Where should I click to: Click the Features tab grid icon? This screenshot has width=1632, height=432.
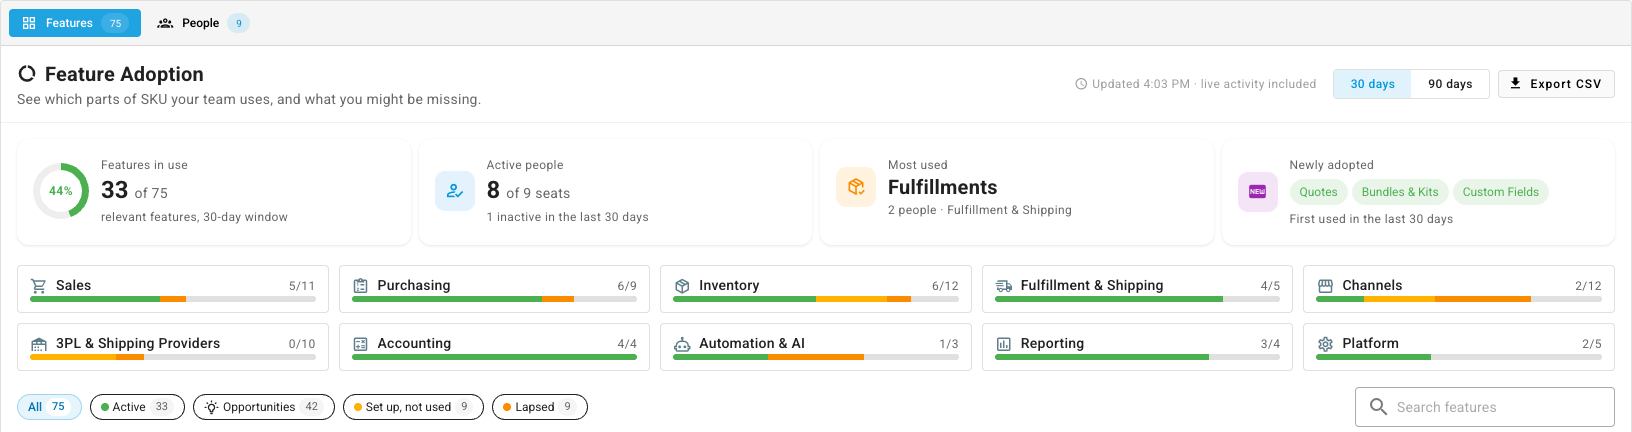[29, 23]
